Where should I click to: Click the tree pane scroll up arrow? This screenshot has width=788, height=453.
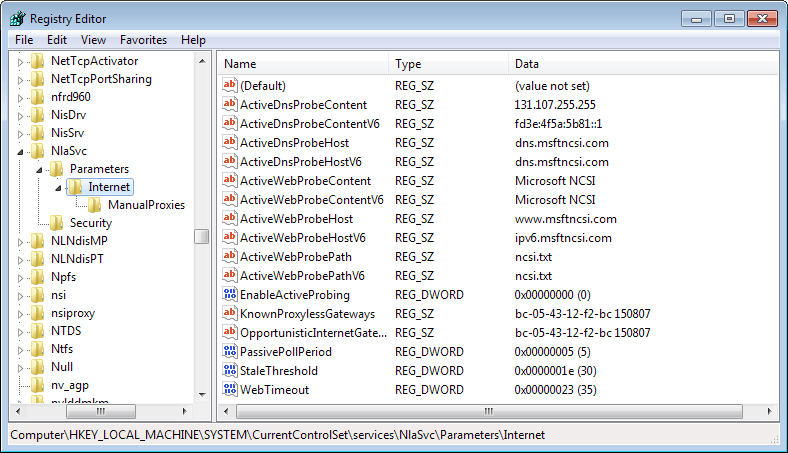tap(202, 61)
